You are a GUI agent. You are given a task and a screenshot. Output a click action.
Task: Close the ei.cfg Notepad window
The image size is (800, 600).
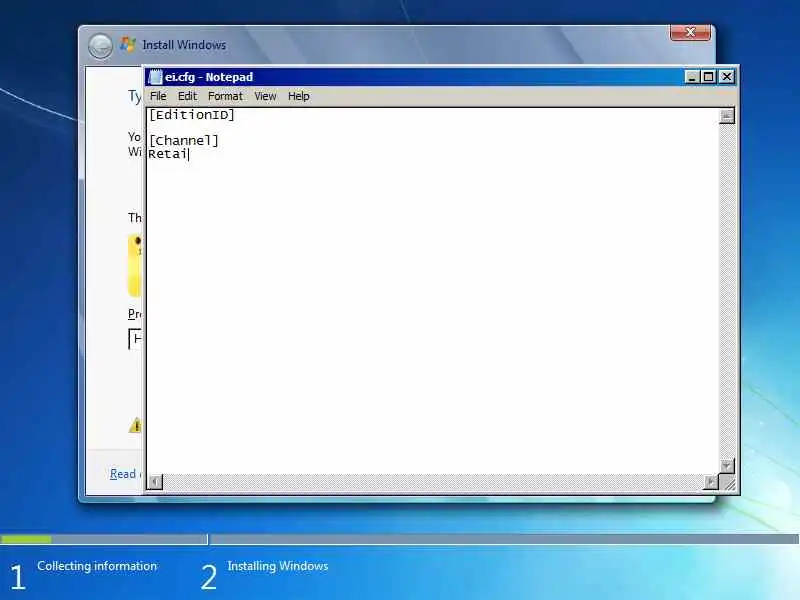click(727, 77)
